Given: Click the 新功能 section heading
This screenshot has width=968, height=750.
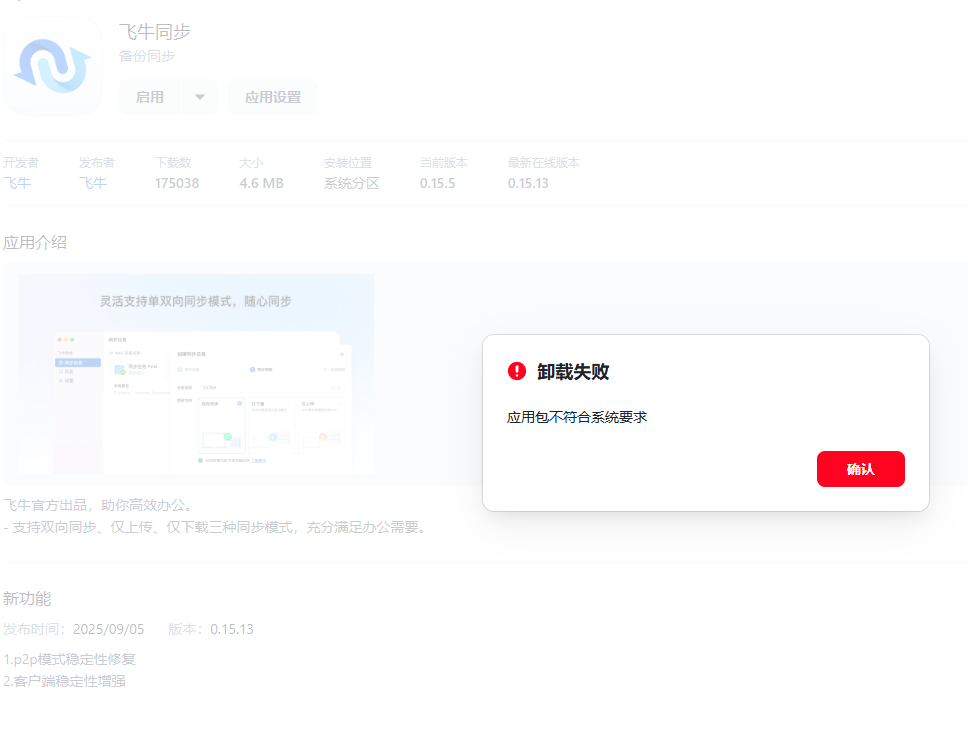Looking at the screenshot, I should pyautogui.click(x=27, y=599).
